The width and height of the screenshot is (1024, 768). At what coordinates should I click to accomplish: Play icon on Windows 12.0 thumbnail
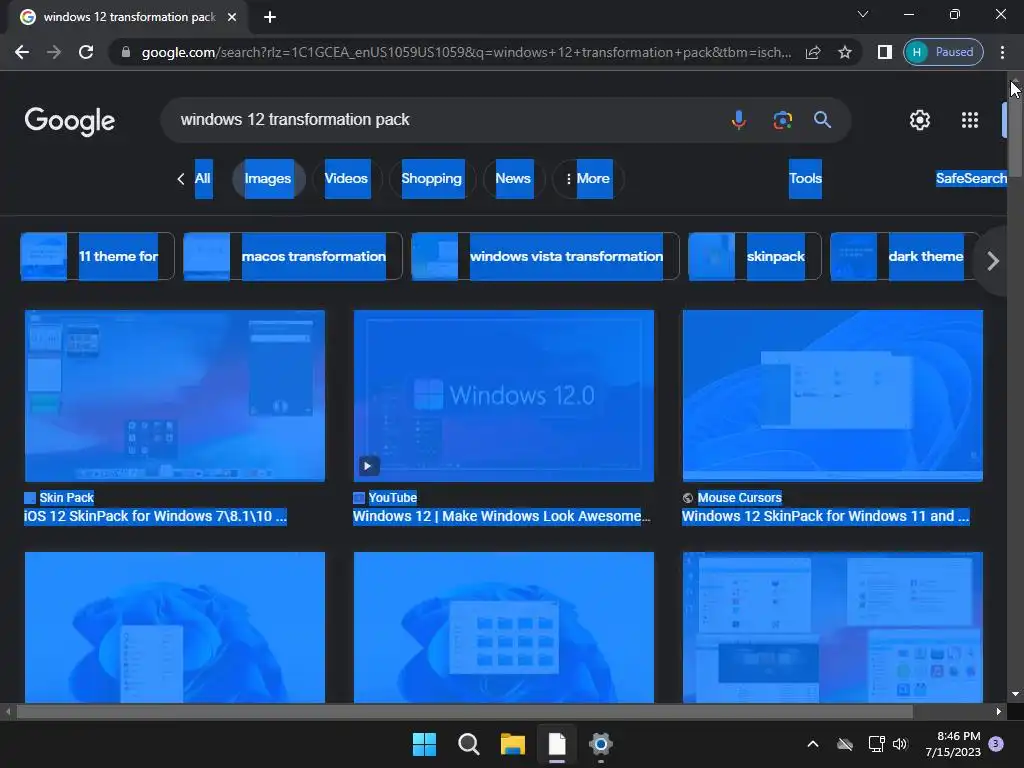tap(368, 466)
